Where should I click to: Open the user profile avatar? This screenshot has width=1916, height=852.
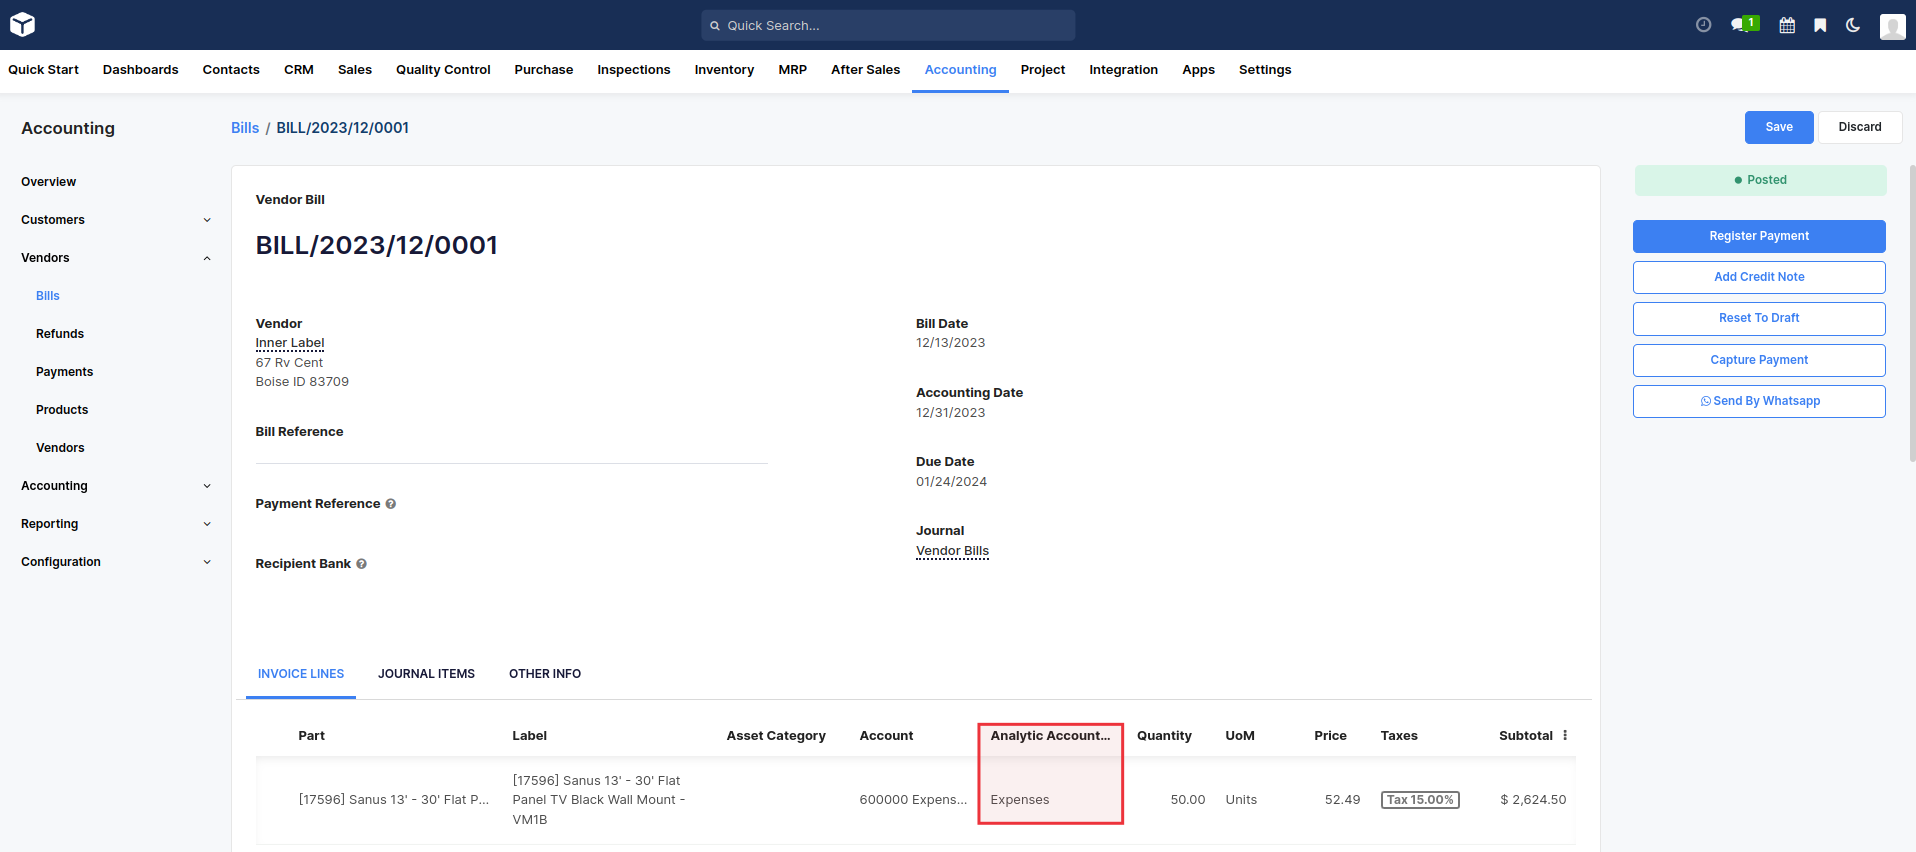pos(1892,26)
